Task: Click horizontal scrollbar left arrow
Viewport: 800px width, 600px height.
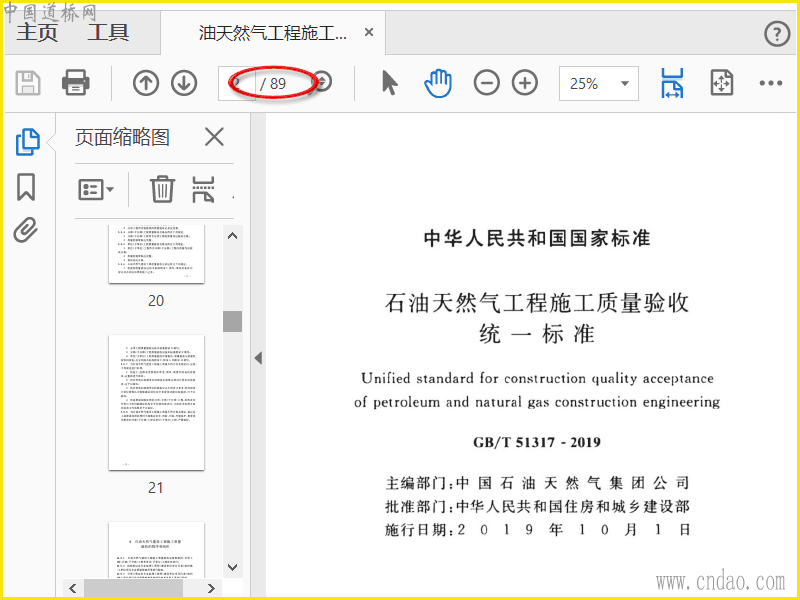Action: [73, 588]
